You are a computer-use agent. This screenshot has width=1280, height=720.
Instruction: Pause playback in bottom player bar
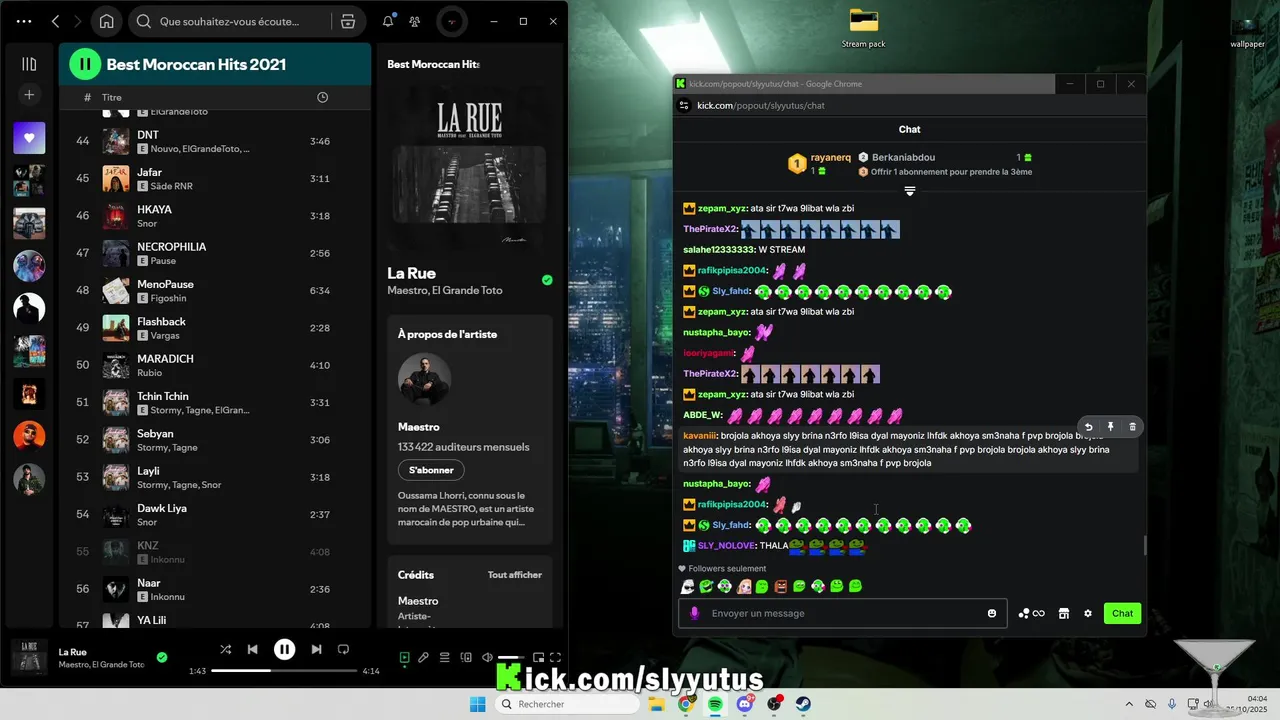(285, 649)
